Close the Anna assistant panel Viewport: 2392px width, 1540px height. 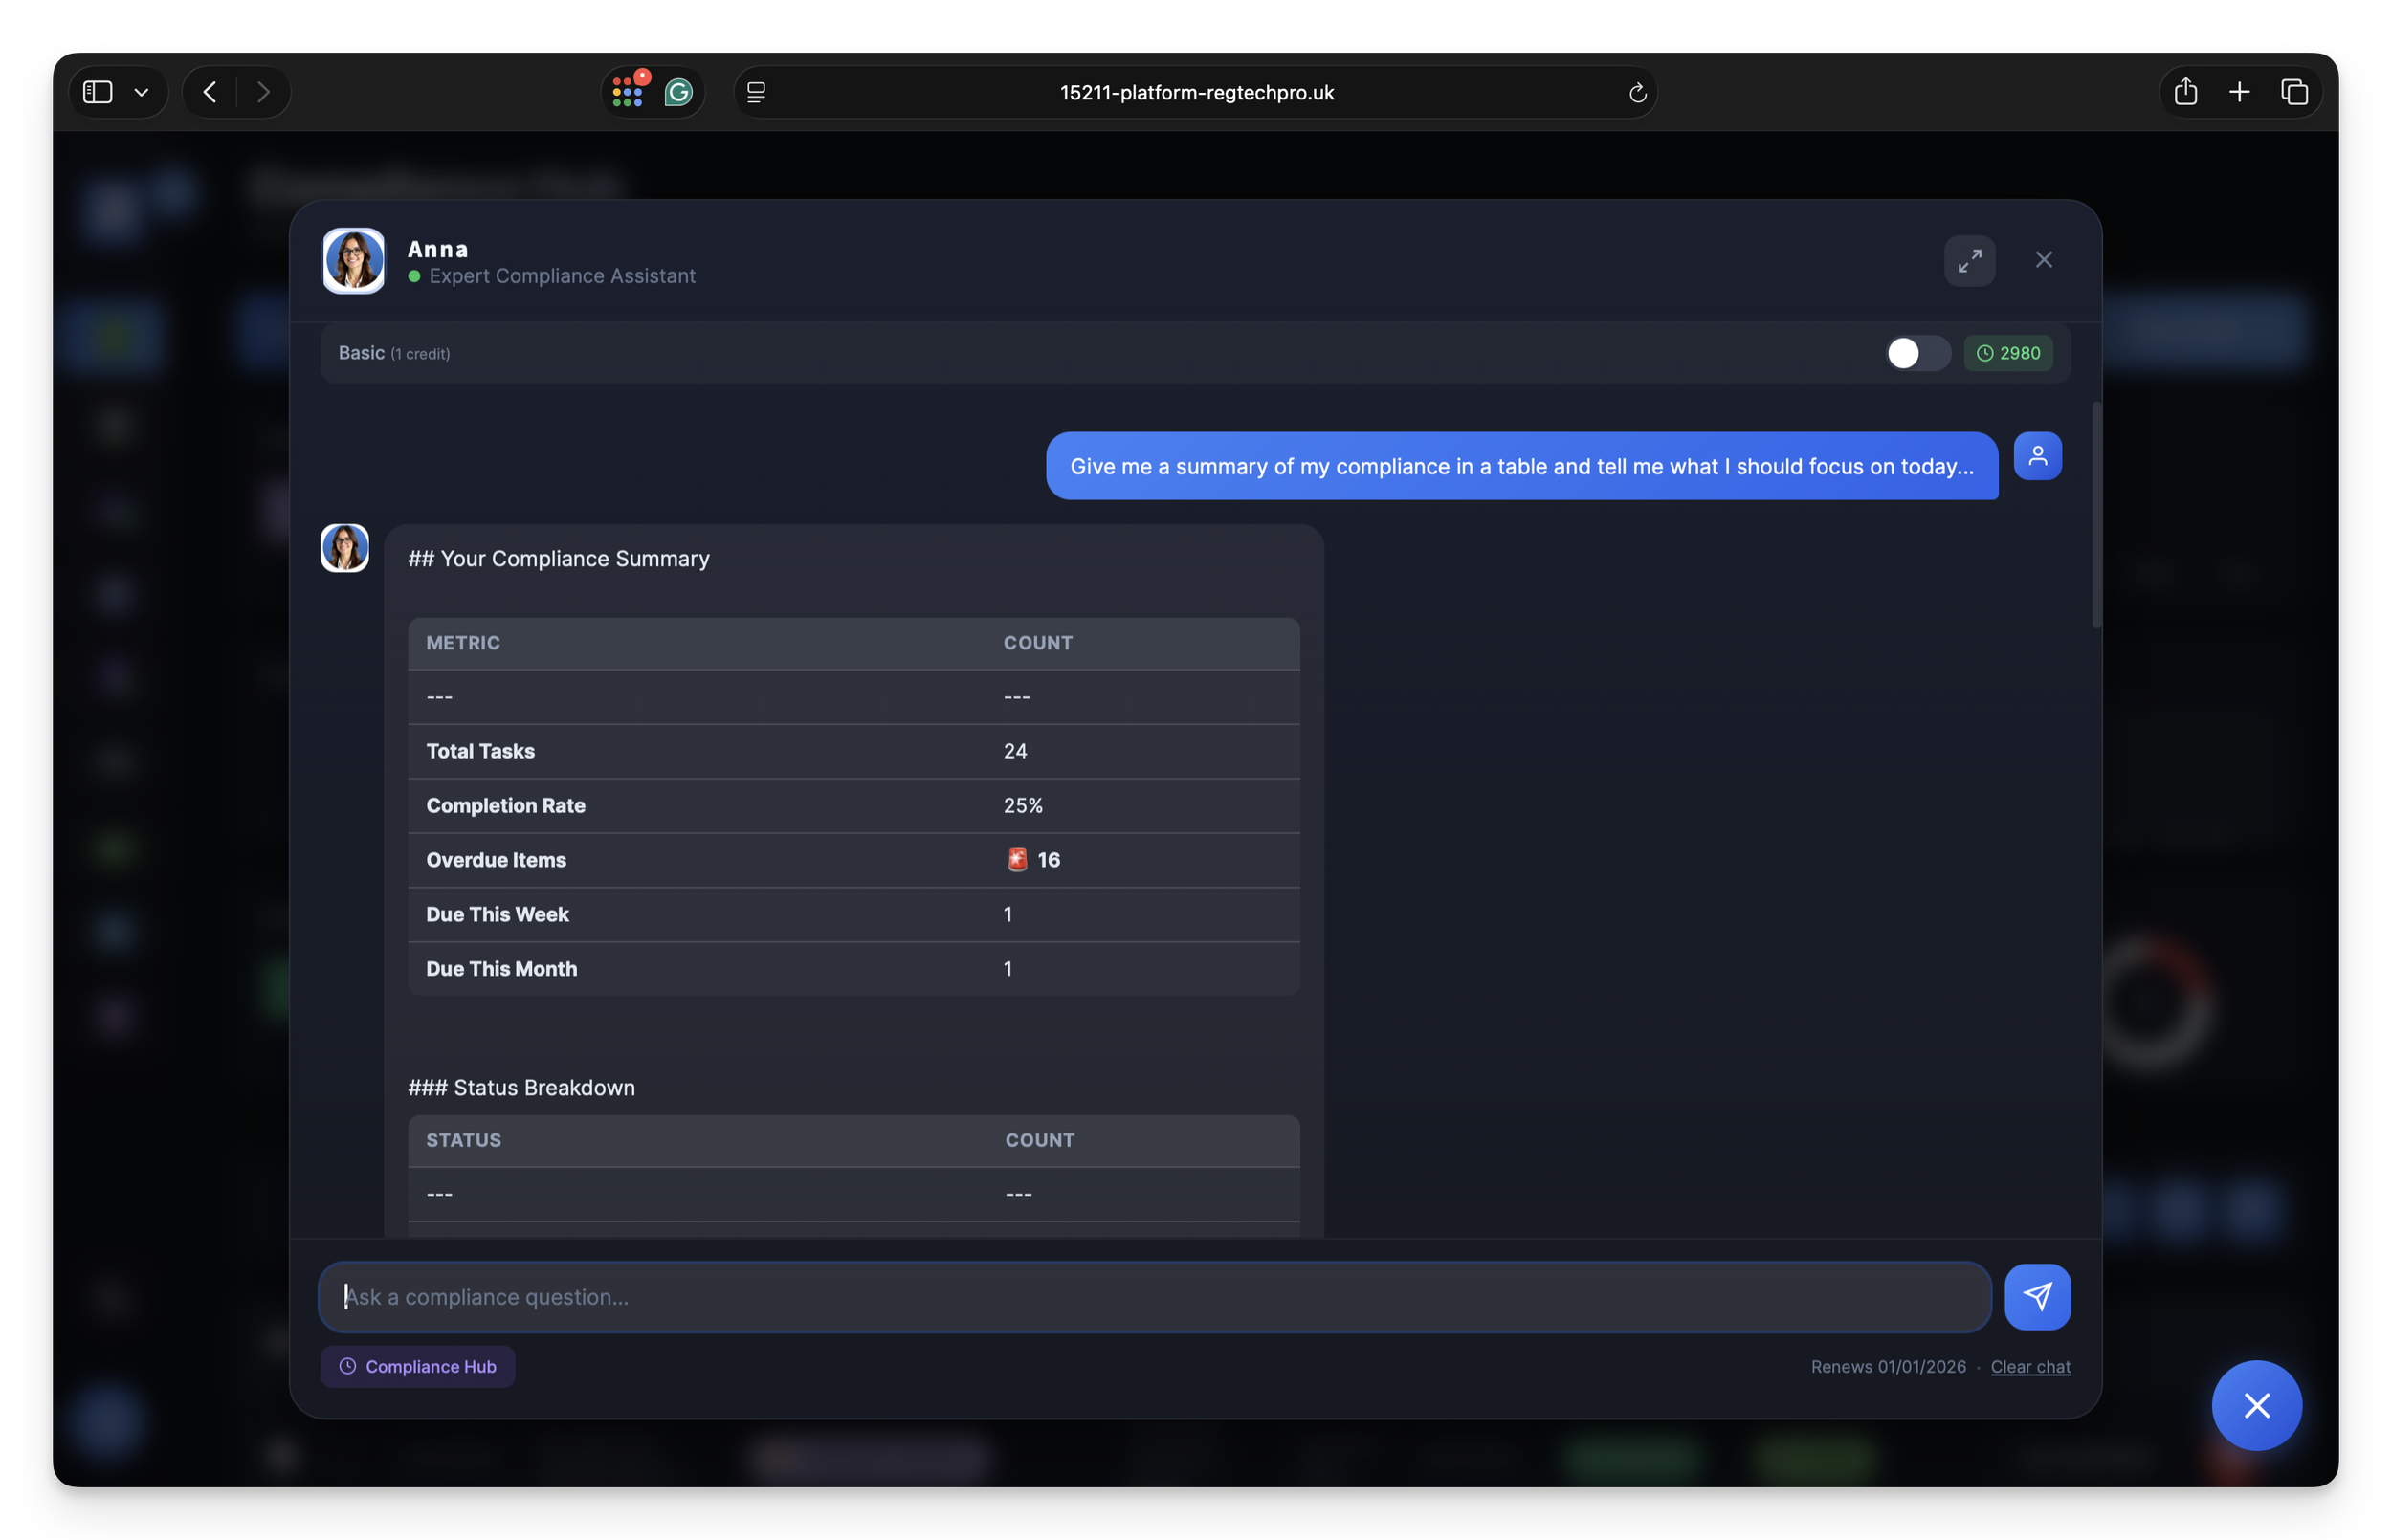coord(2043,260)
